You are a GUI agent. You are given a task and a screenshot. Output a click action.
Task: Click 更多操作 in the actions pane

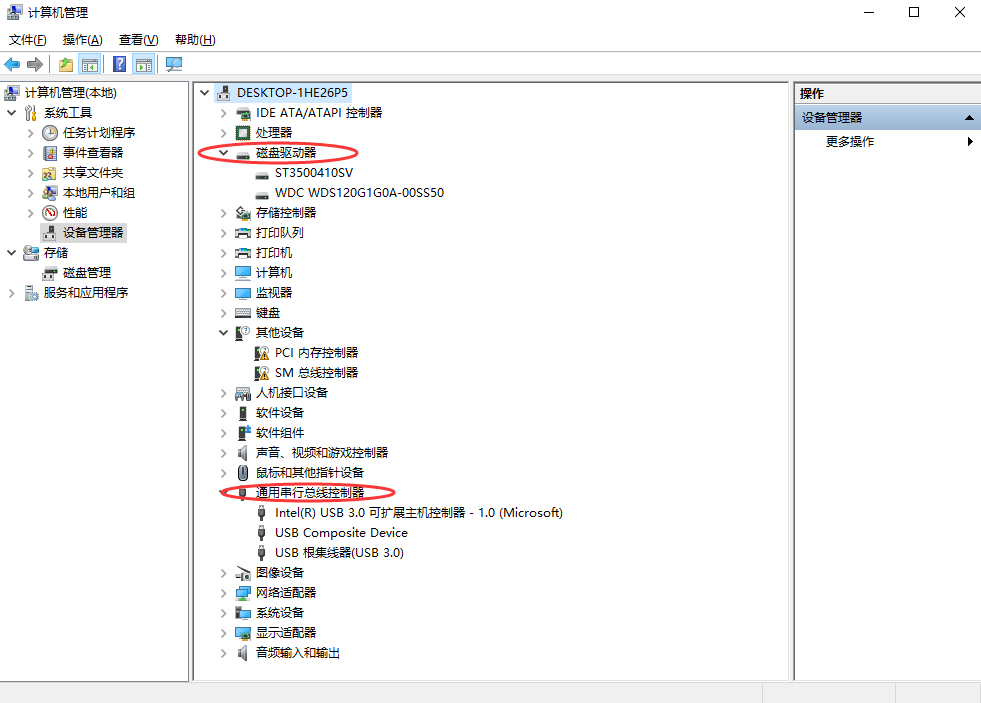click(x=850, y=142)
